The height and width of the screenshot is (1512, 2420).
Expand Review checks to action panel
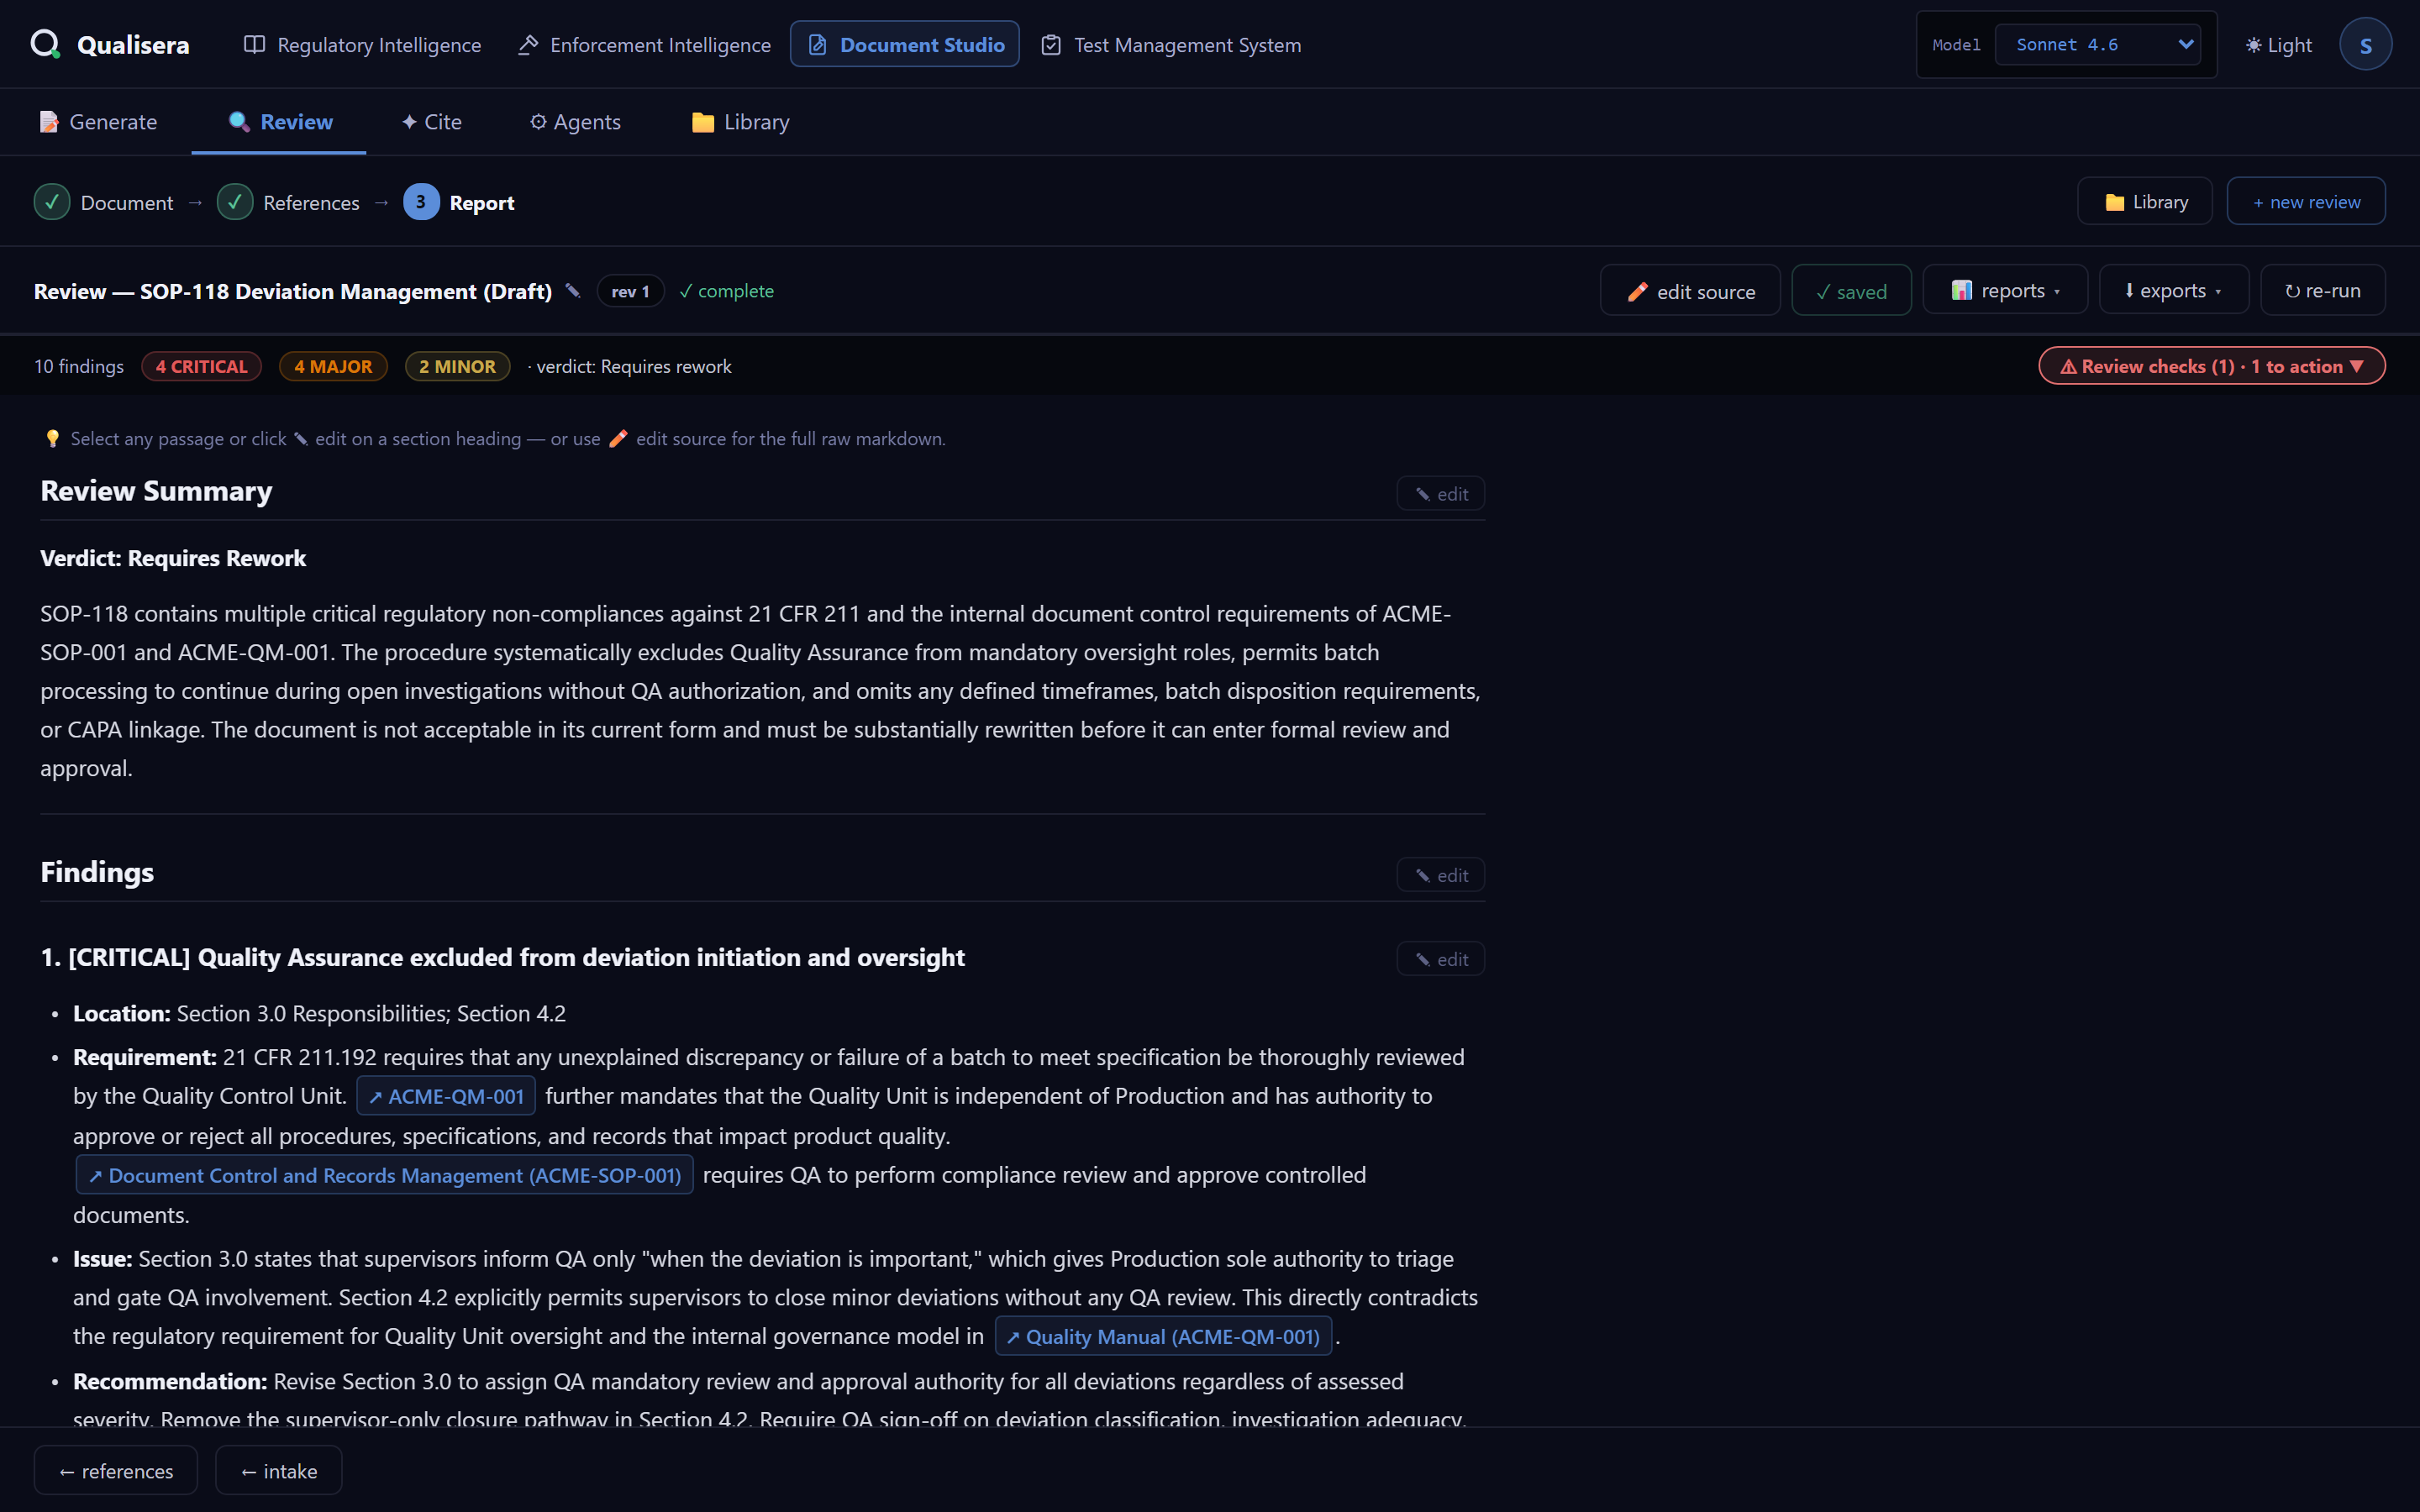[x=2211, y=367]
